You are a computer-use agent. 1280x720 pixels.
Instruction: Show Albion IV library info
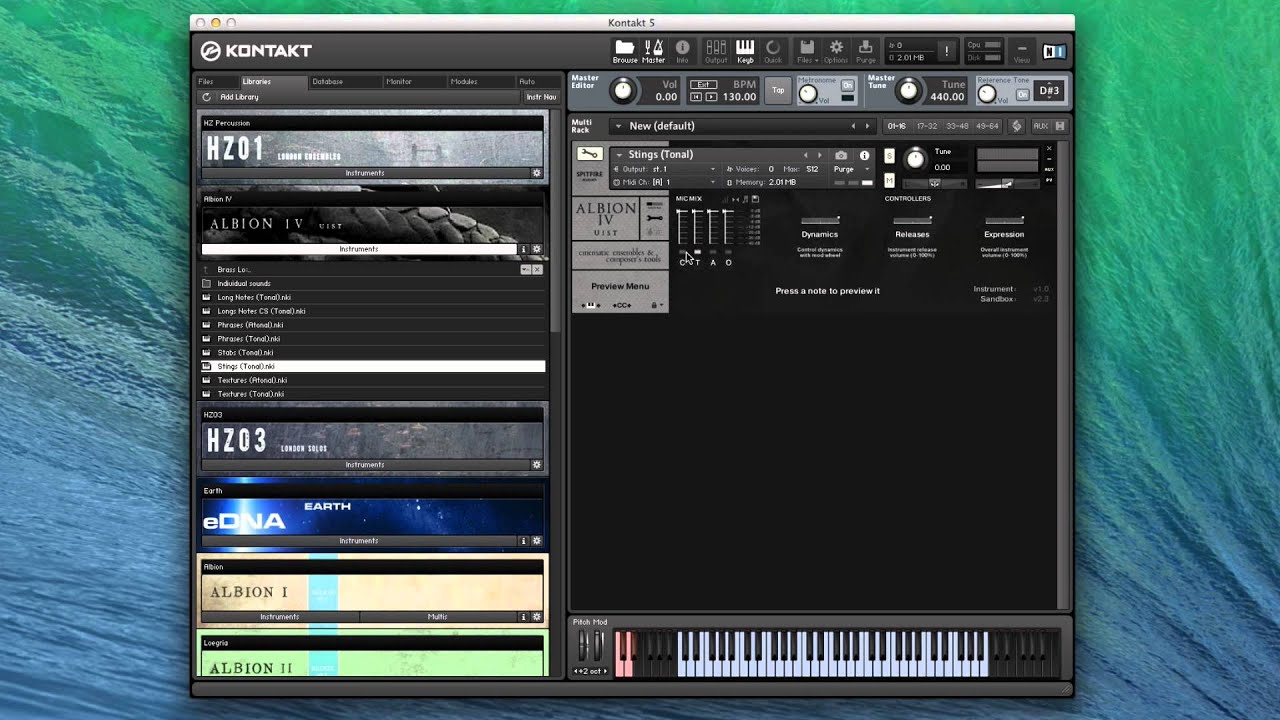click(524, 249)
